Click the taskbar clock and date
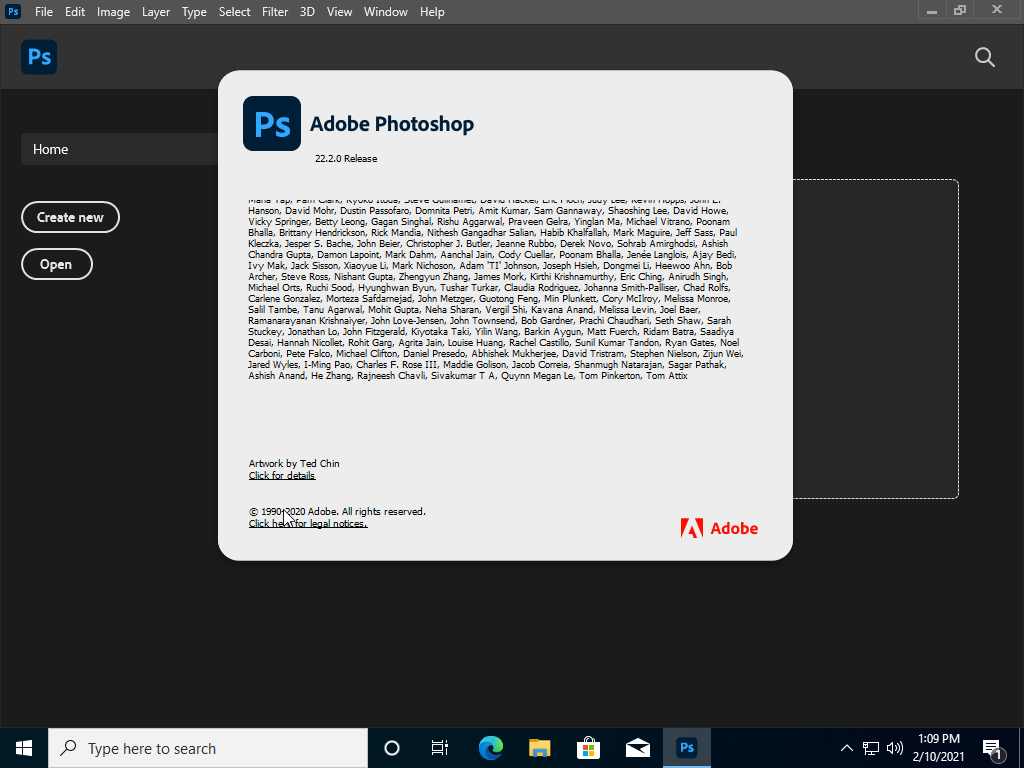This screenshot has width=1024, height=768. click(938, 748)
